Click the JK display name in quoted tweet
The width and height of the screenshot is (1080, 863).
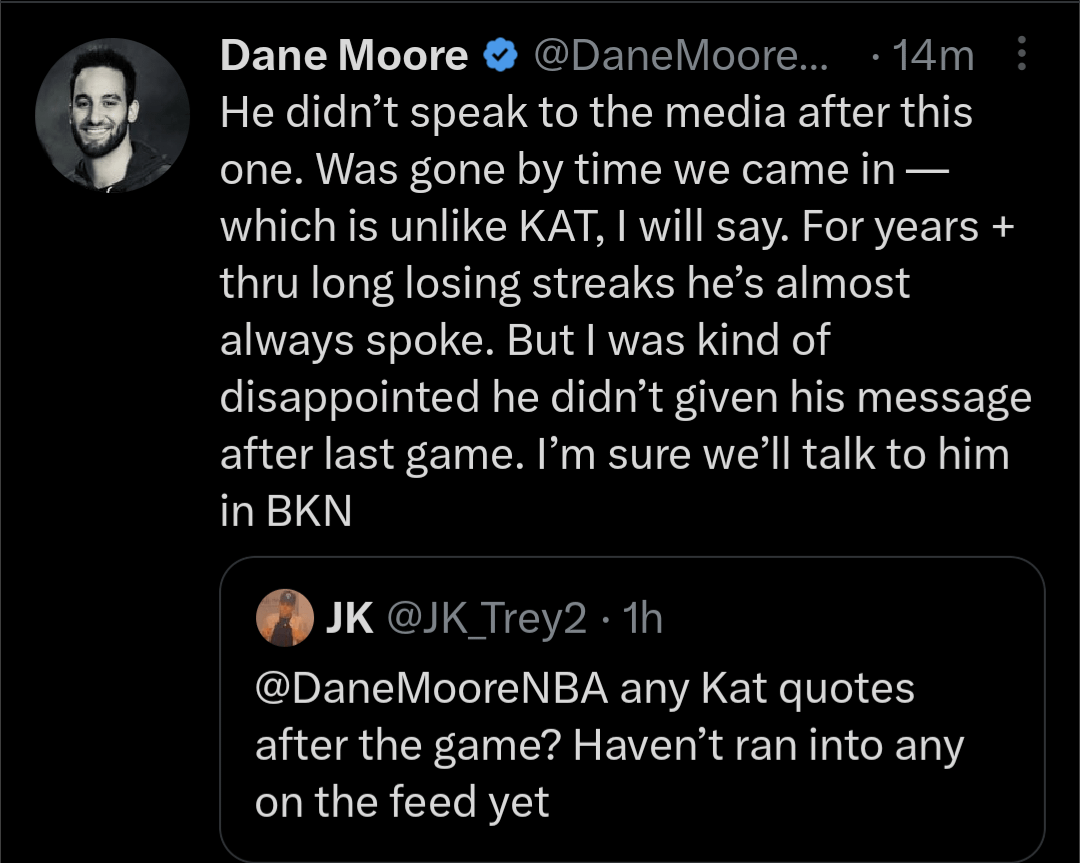pos(350,620)
